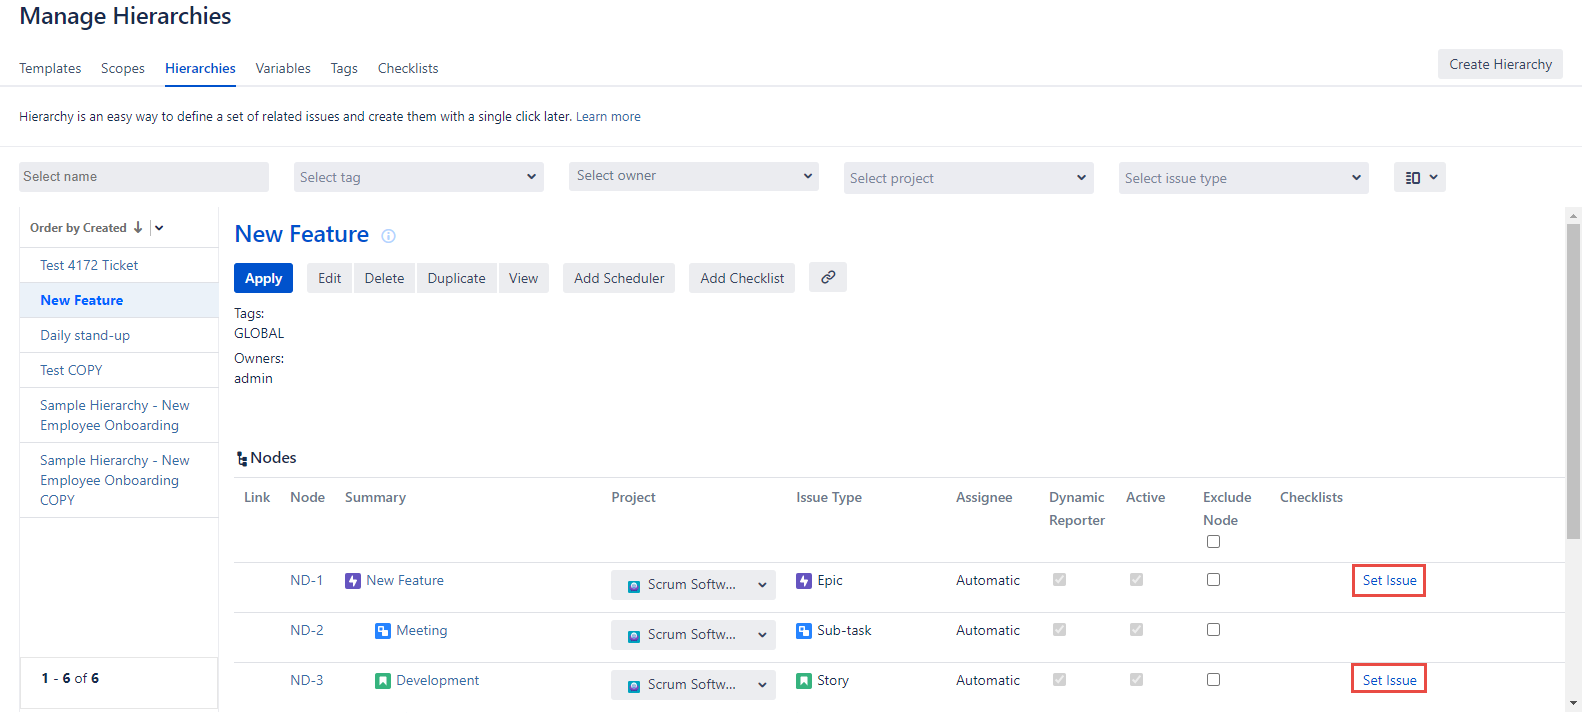Image resolution: width=1582 pixels, height=720 pixels.
Task: Check Exclude Node for ND-1 row
Action: coord(1213,580)
